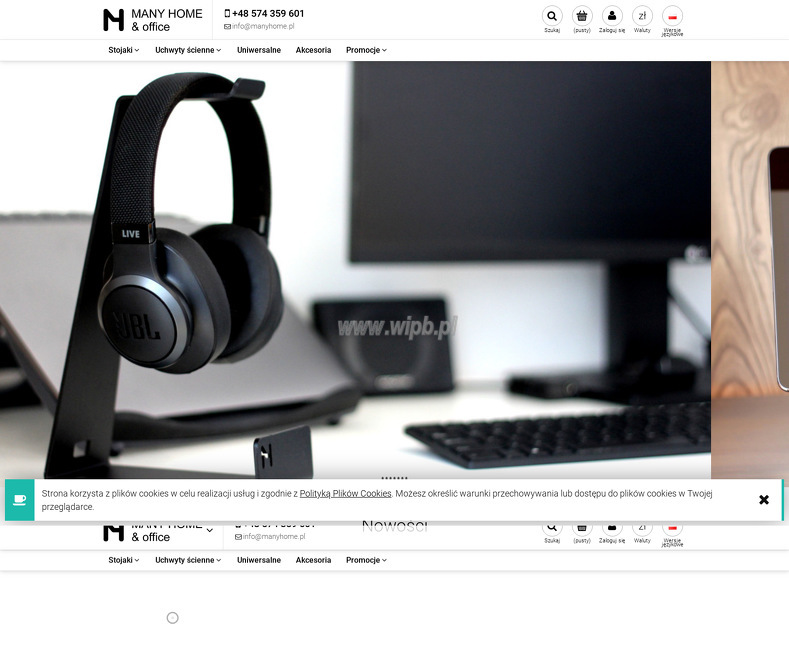Click the teal cup icon on cookie bar

tap(20, 500)
